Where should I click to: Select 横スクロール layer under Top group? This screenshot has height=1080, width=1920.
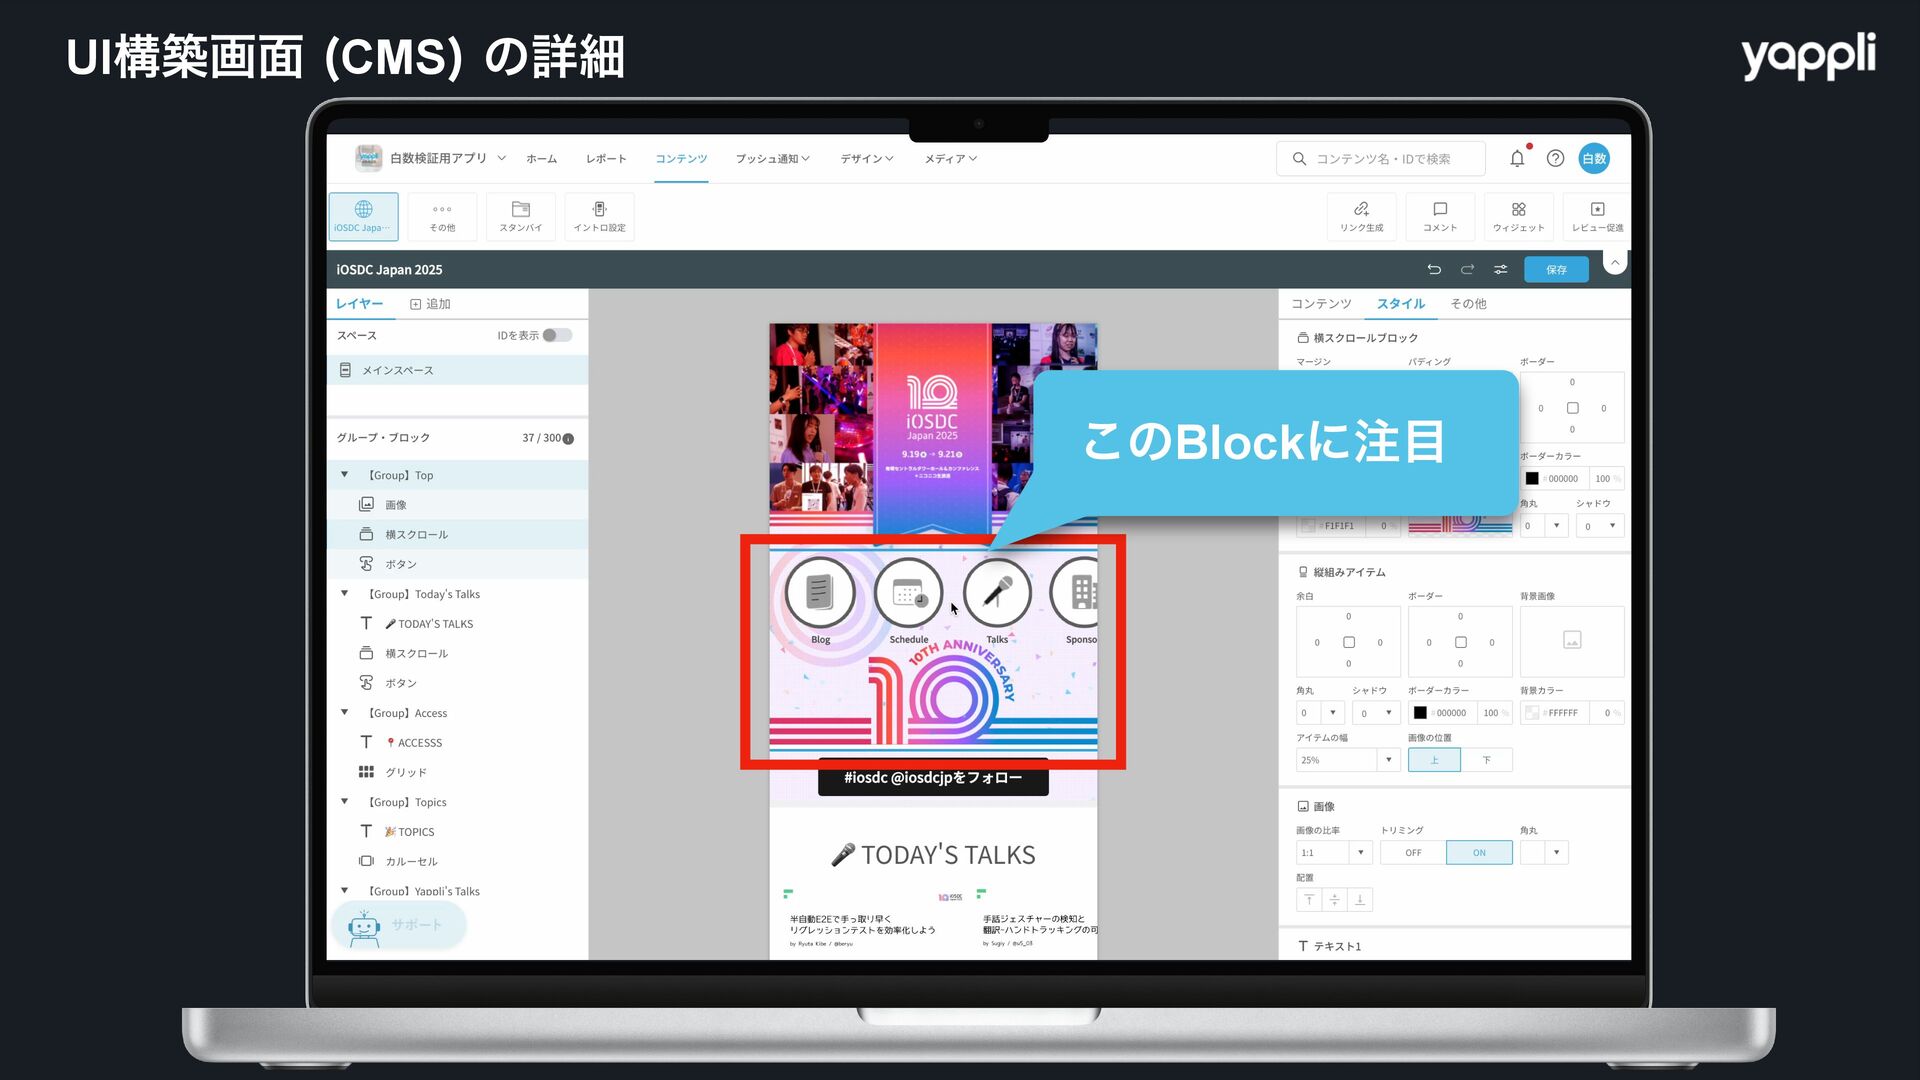point(457,534)
